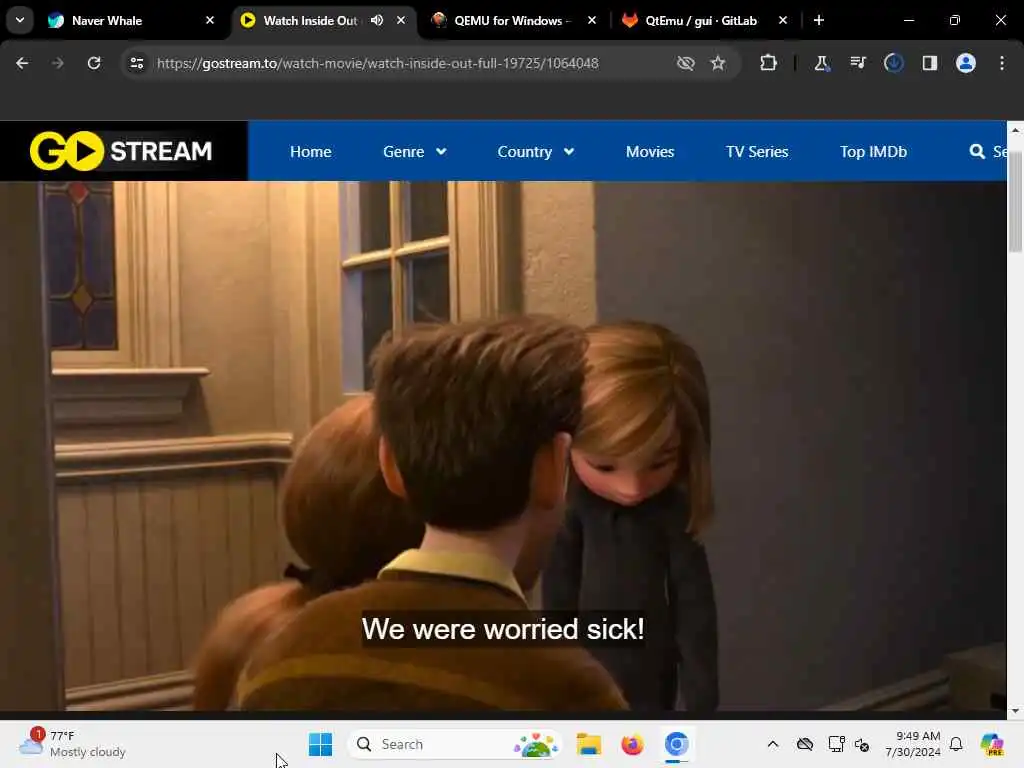Open the cloud sync tray icon
Viewport: 1024px width, 768px height.
point(805,744)
